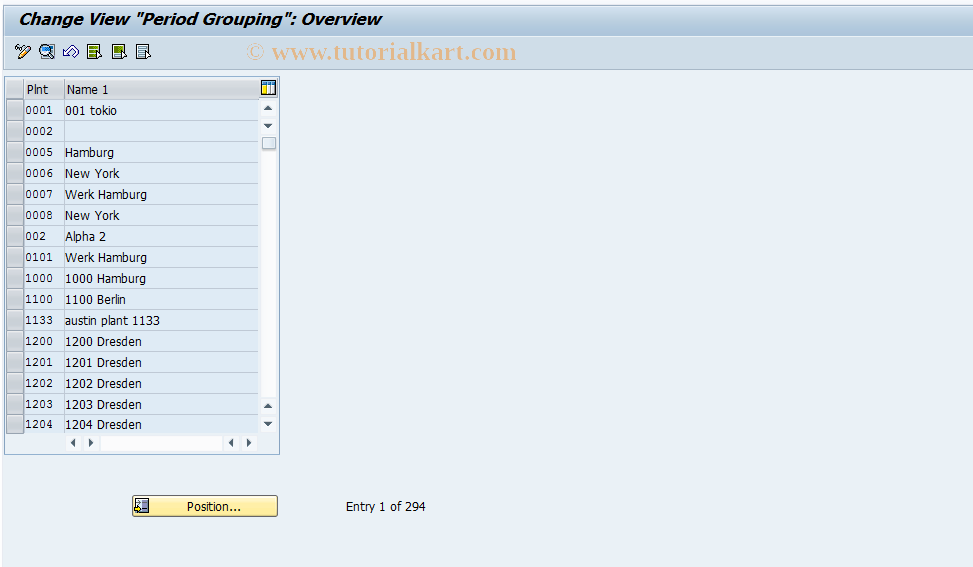
Task: Click the Plnt column header
Action: click(x=44, y=89)
